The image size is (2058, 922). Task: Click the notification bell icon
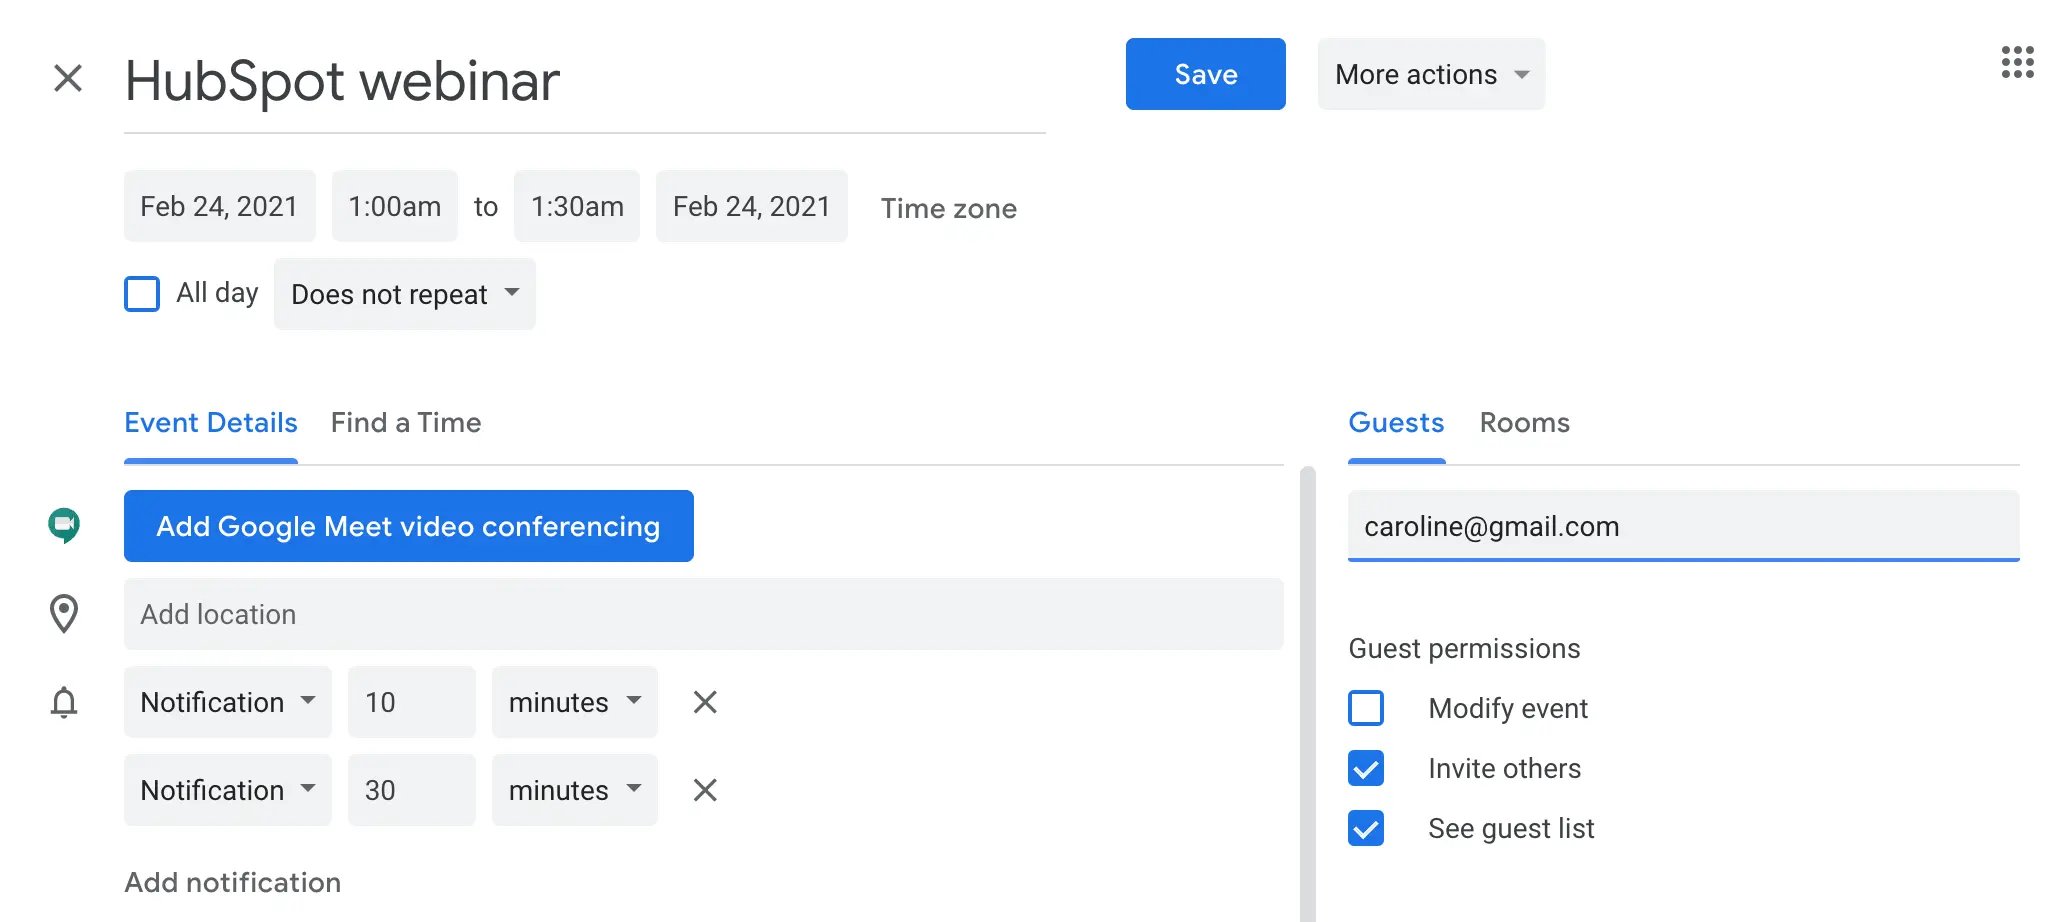64,702
